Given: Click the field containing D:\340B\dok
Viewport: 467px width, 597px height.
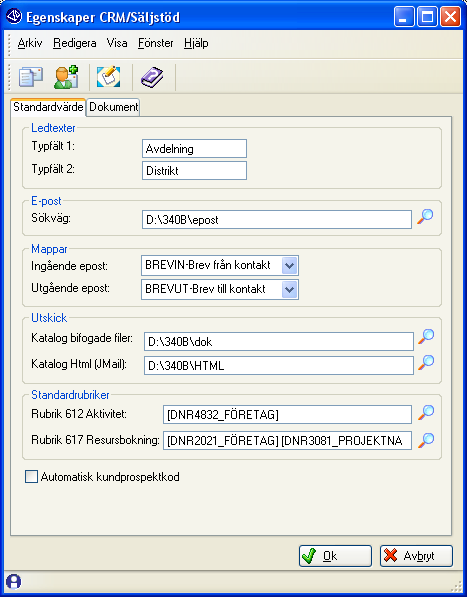Looking at the screenshot, I should pos(279,342).
